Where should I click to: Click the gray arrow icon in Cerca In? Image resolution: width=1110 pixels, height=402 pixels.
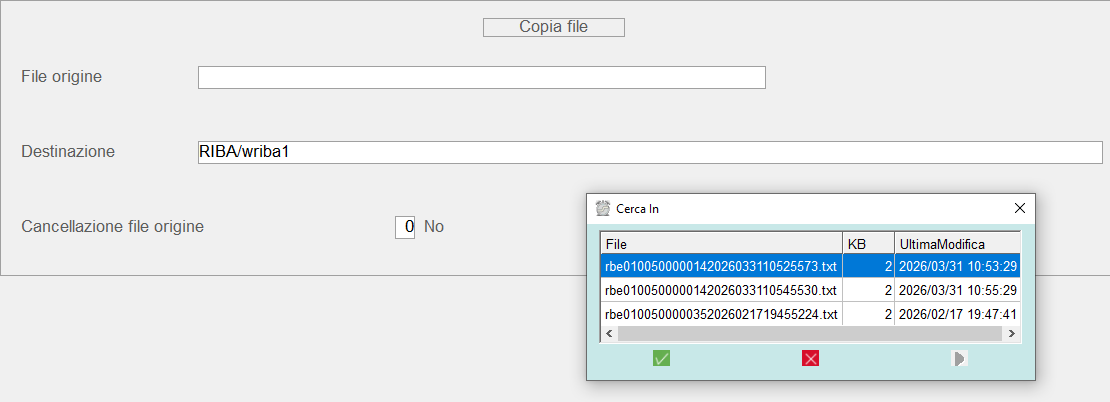959,358
